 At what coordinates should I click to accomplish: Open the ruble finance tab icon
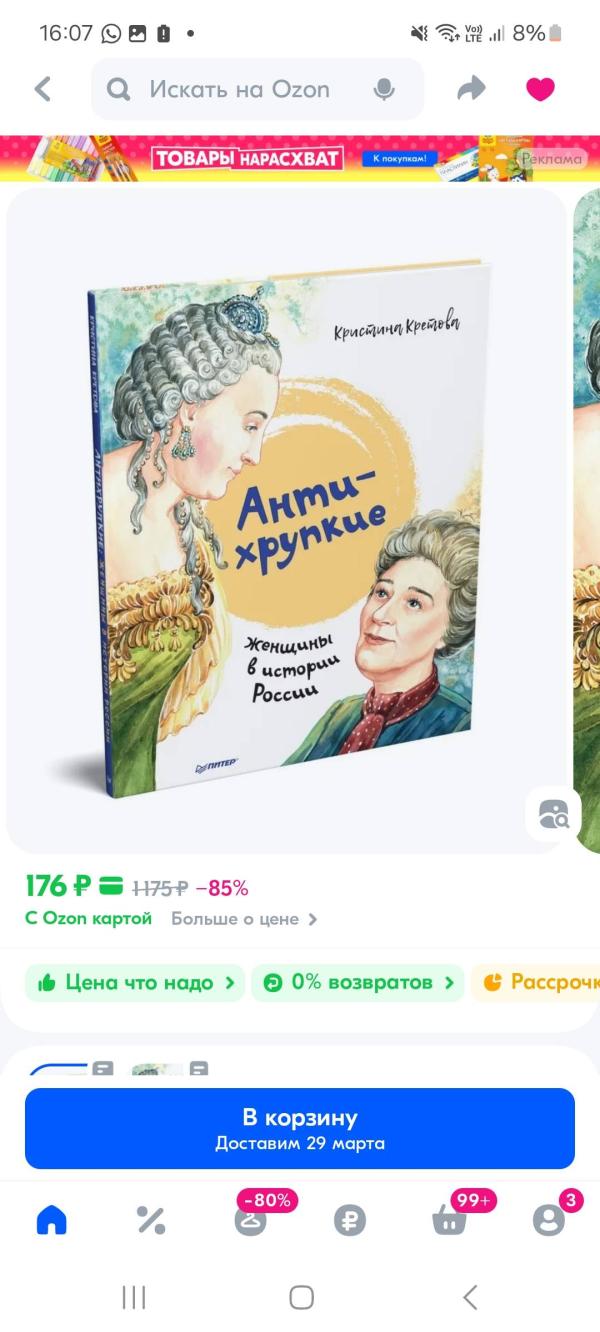[350, 1220]
